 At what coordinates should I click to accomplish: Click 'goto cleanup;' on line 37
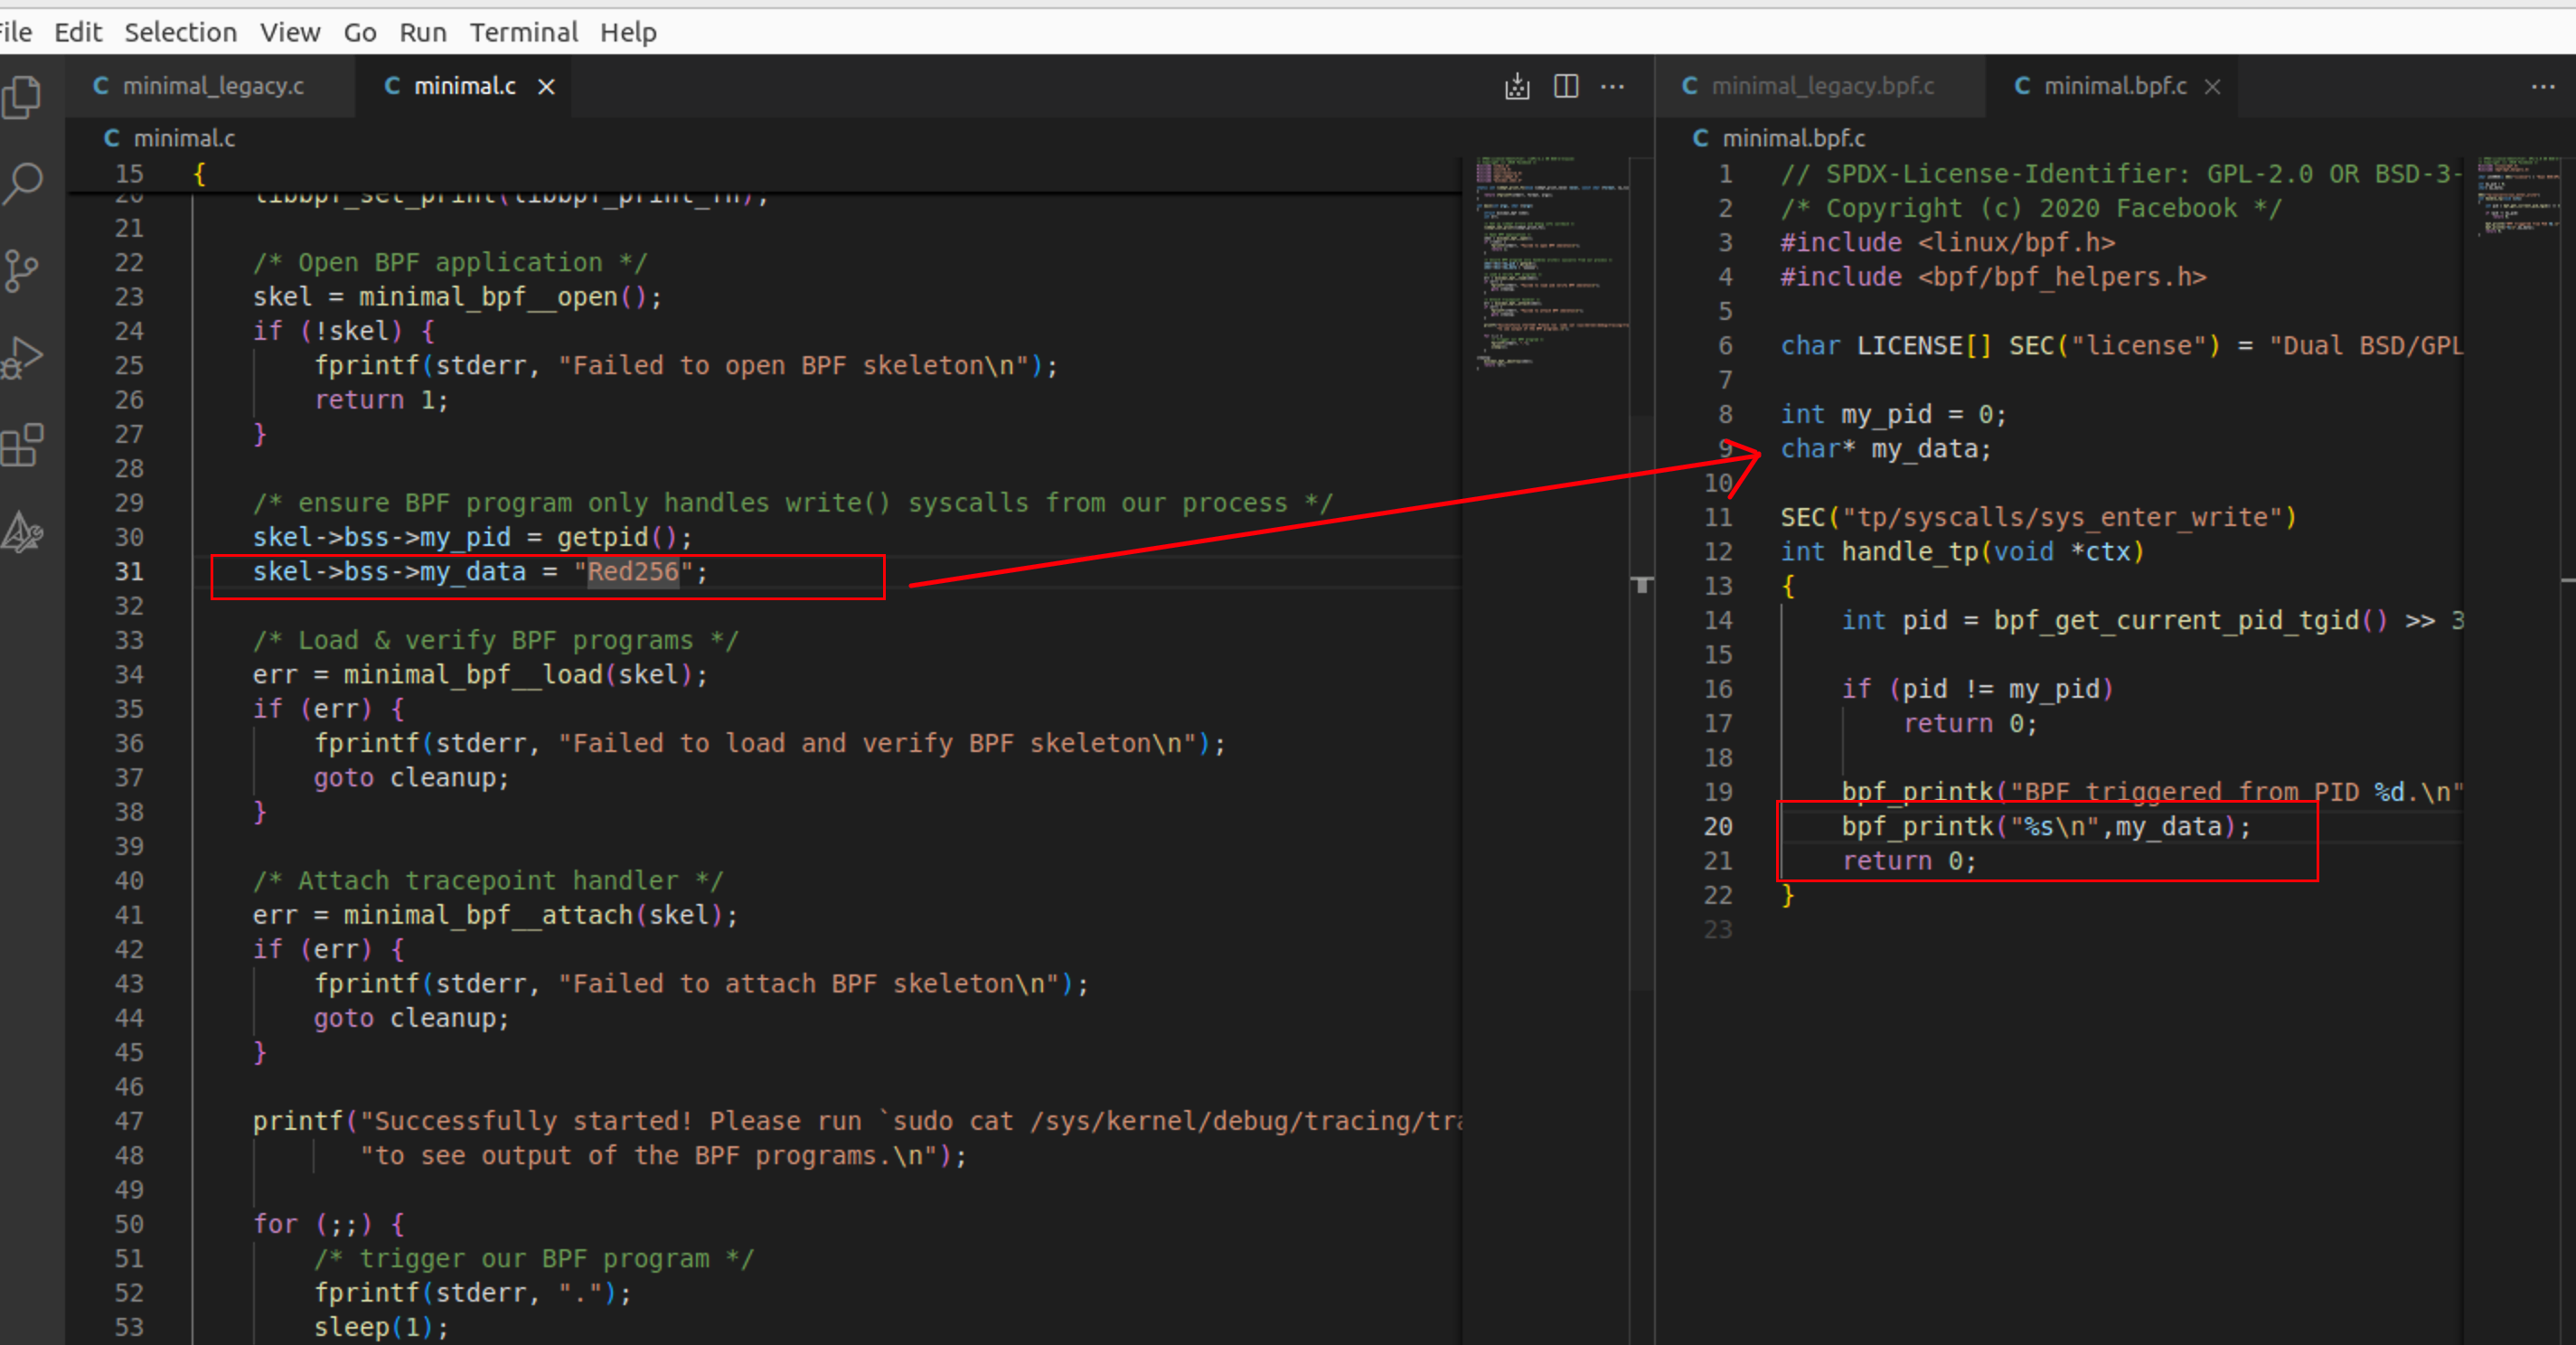point(412,778)
